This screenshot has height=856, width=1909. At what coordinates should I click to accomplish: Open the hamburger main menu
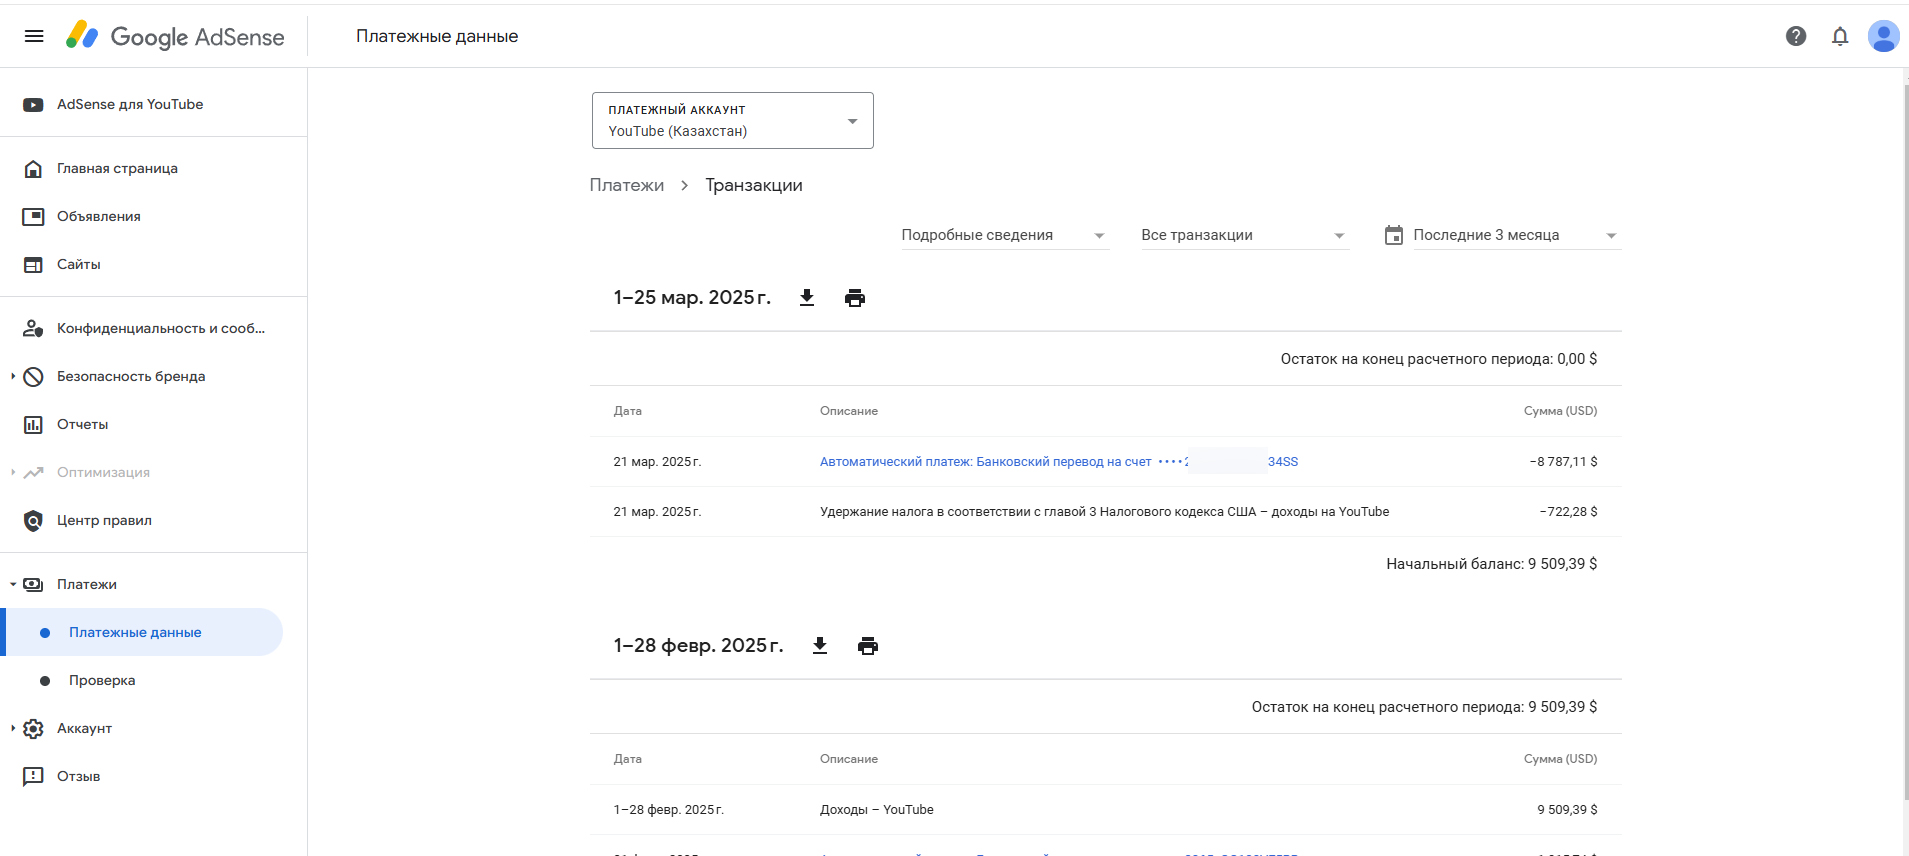pos(34,36)
